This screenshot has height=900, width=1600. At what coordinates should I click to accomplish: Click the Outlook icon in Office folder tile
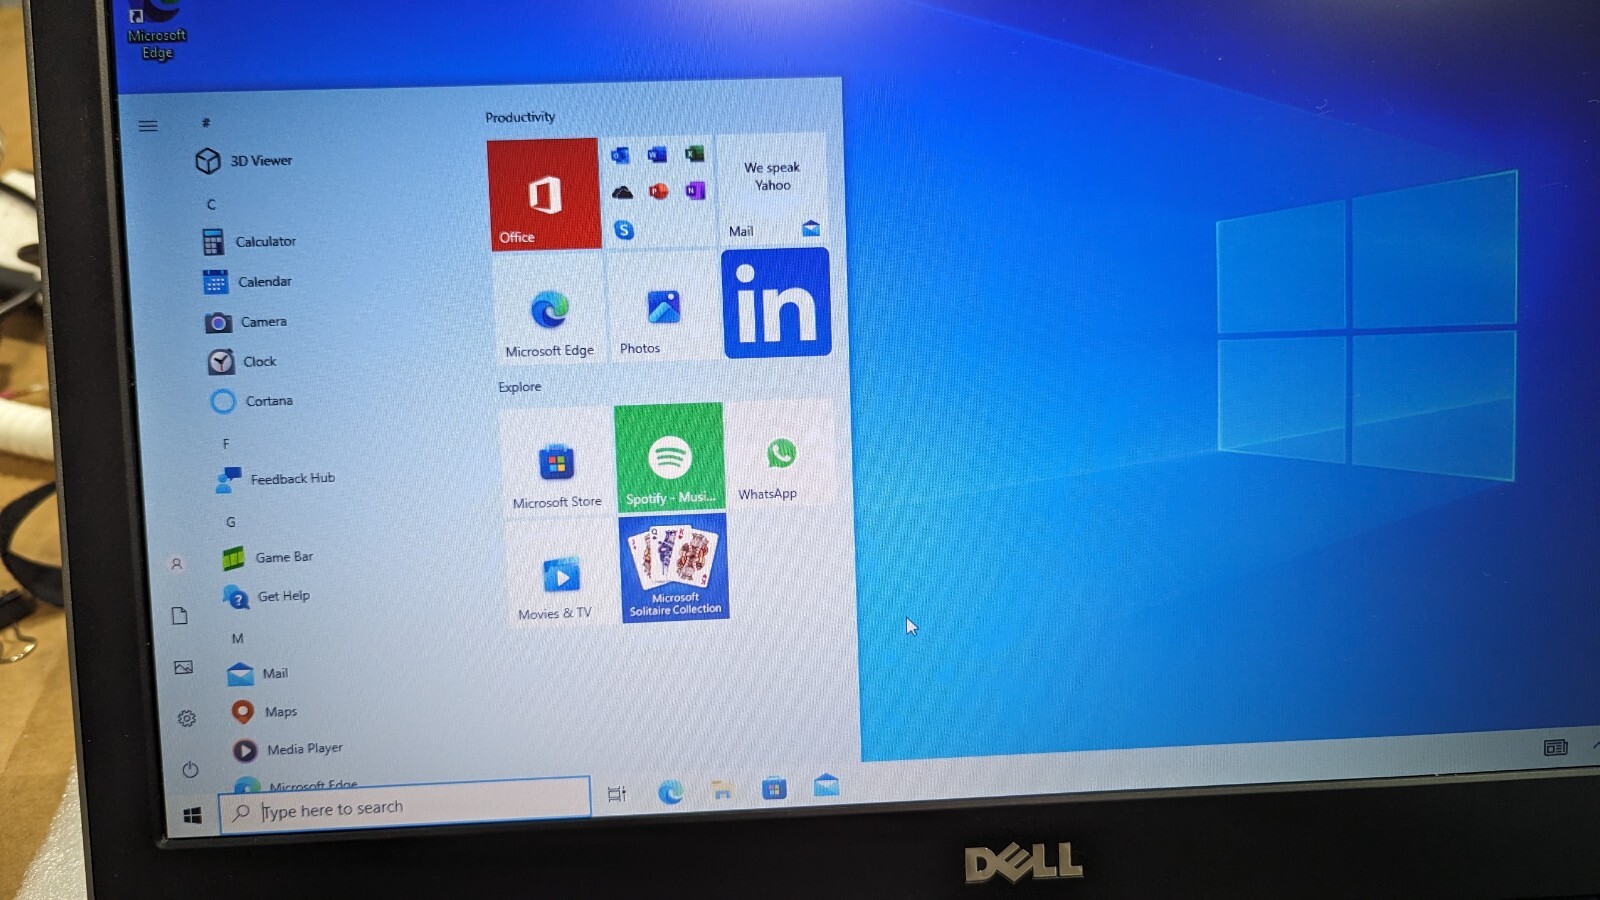620,156
